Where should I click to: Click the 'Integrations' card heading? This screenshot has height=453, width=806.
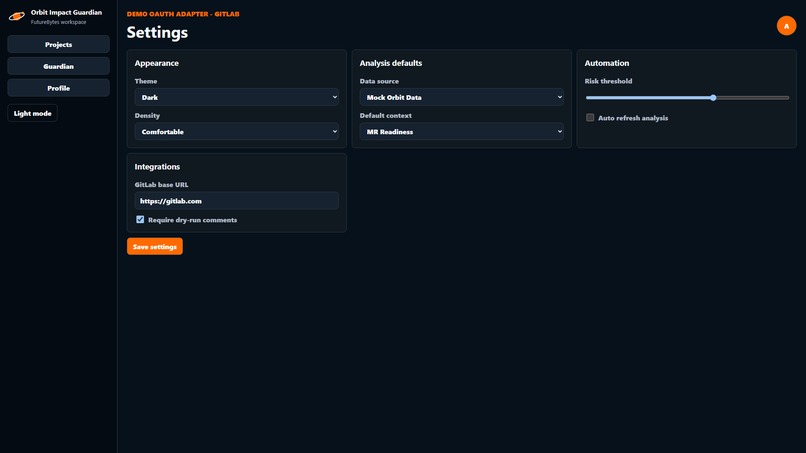[157, 167]
